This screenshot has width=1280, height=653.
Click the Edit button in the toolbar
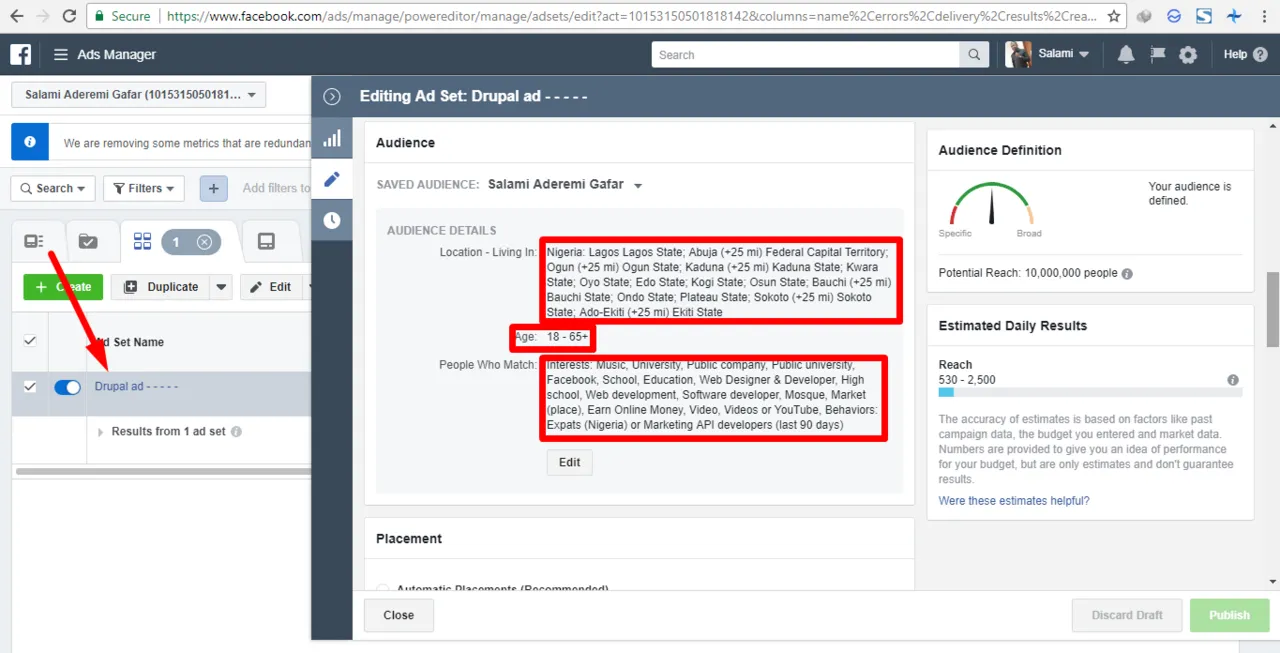(x=271, y=287)
